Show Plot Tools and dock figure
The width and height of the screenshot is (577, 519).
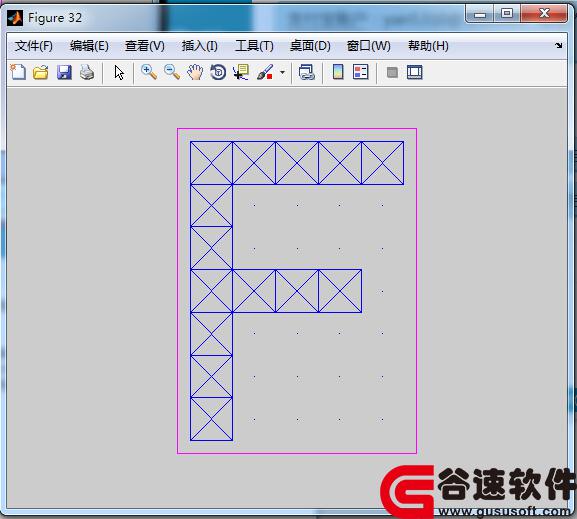[415, 72]
